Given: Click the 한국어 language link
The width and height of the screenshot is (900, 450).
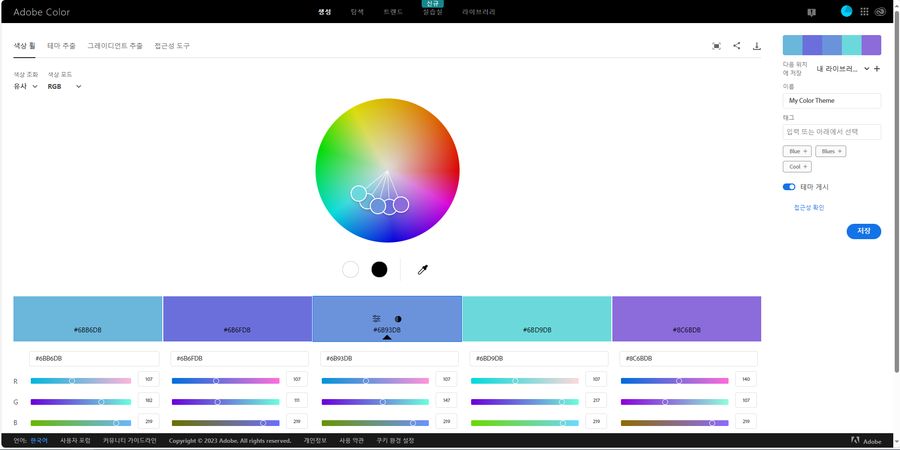Looking at the screenshot, I should (x=39, y=441).
